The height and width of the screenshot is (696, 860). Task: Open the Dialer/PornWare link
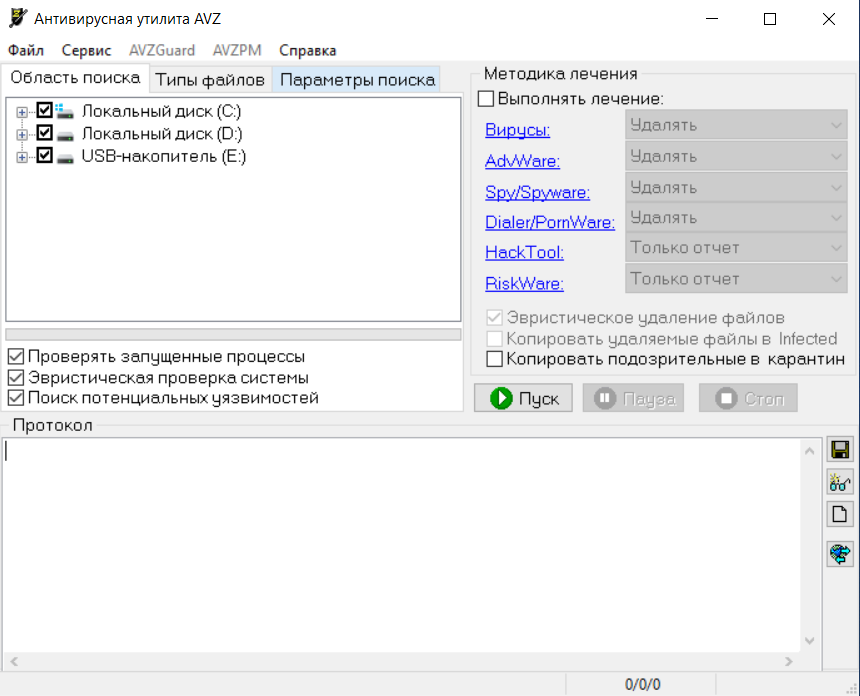550,222
